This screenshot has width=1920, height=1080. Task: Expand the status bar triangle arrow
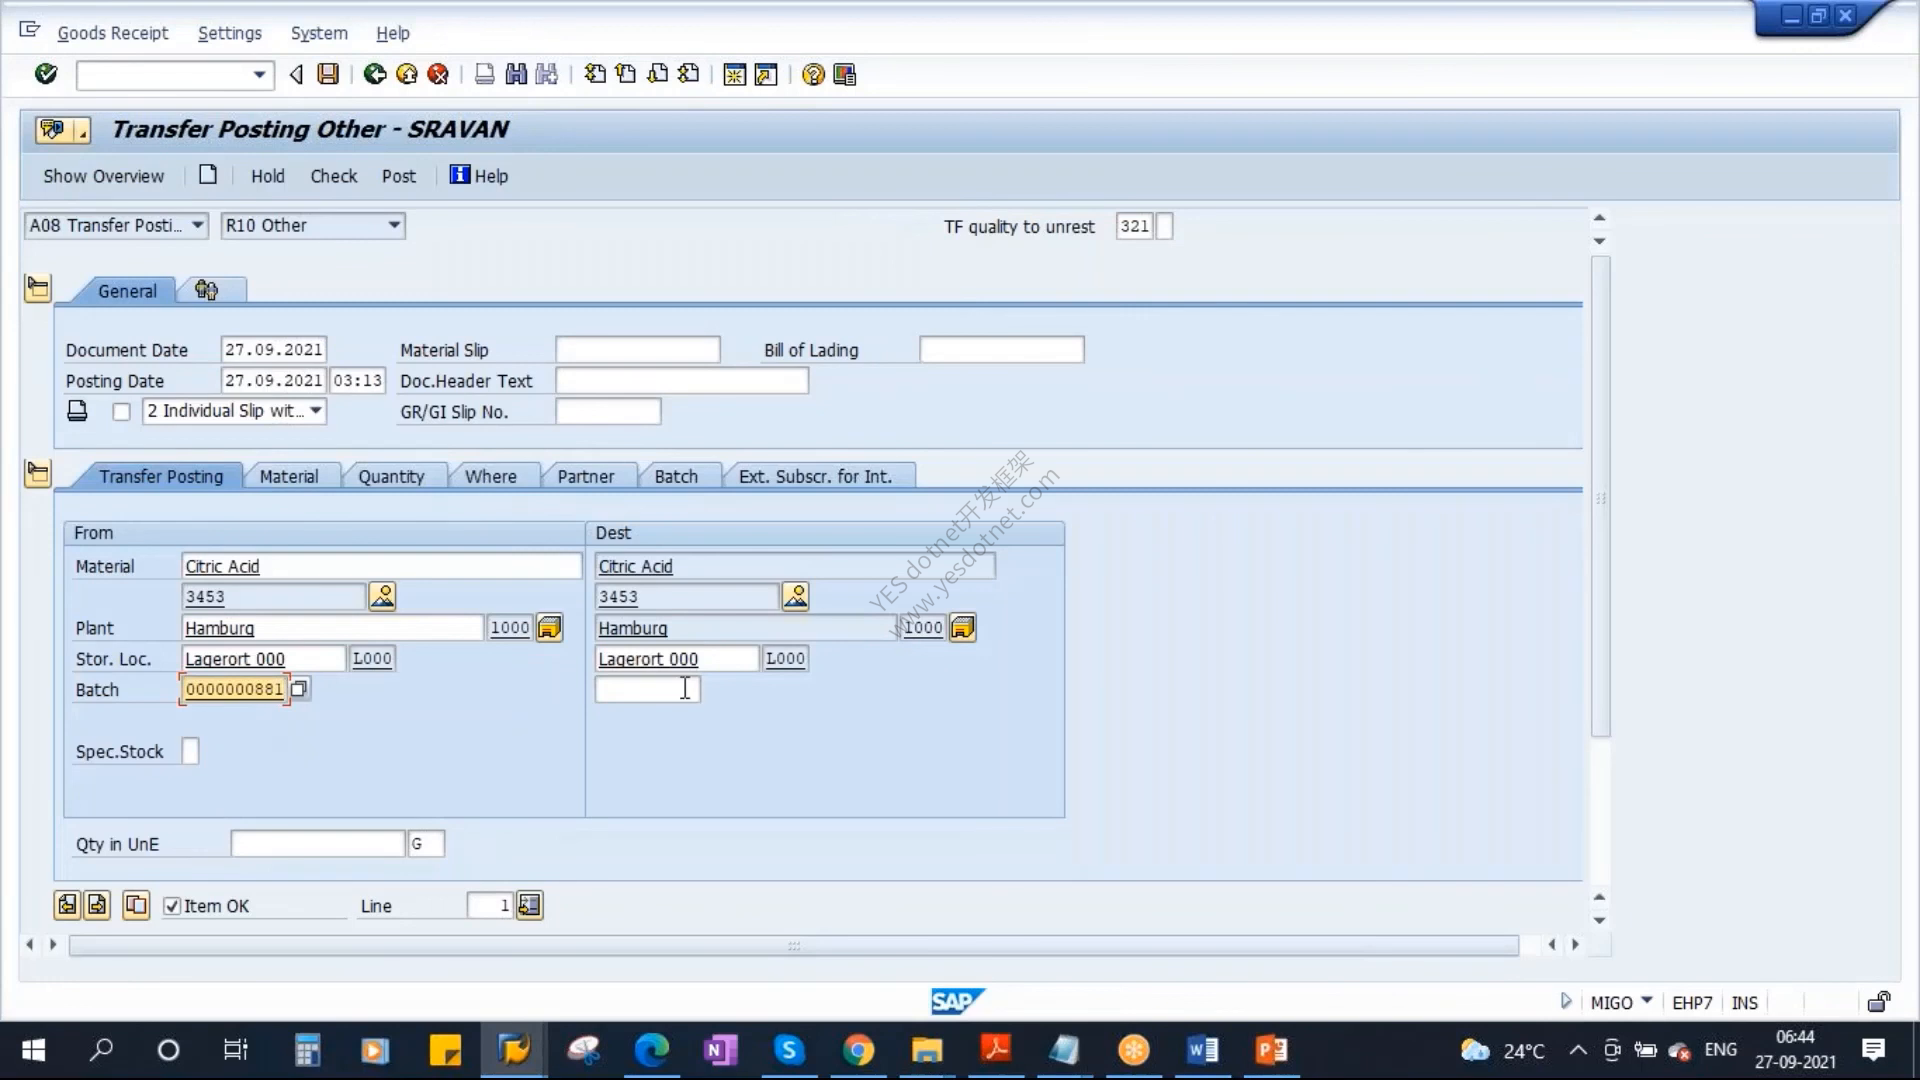coord(1565,1001)
